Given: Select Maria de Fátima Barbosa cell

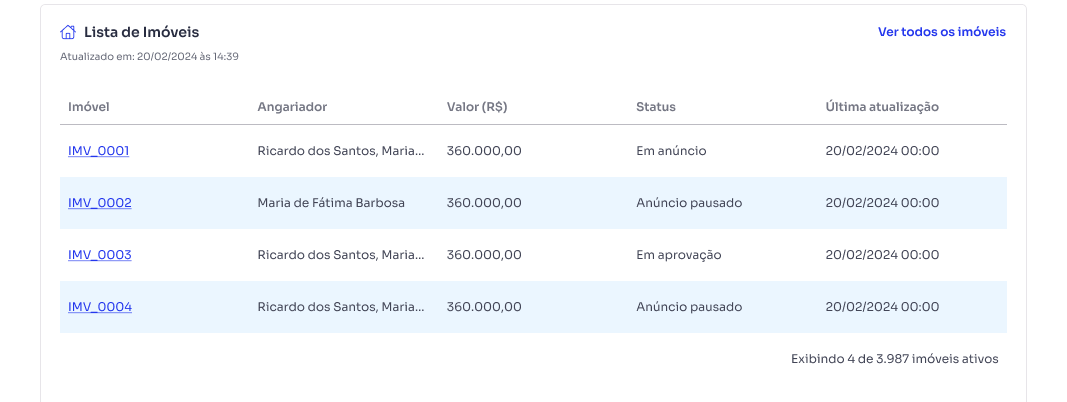Looking at the screenshot, I should coord(331,203).
